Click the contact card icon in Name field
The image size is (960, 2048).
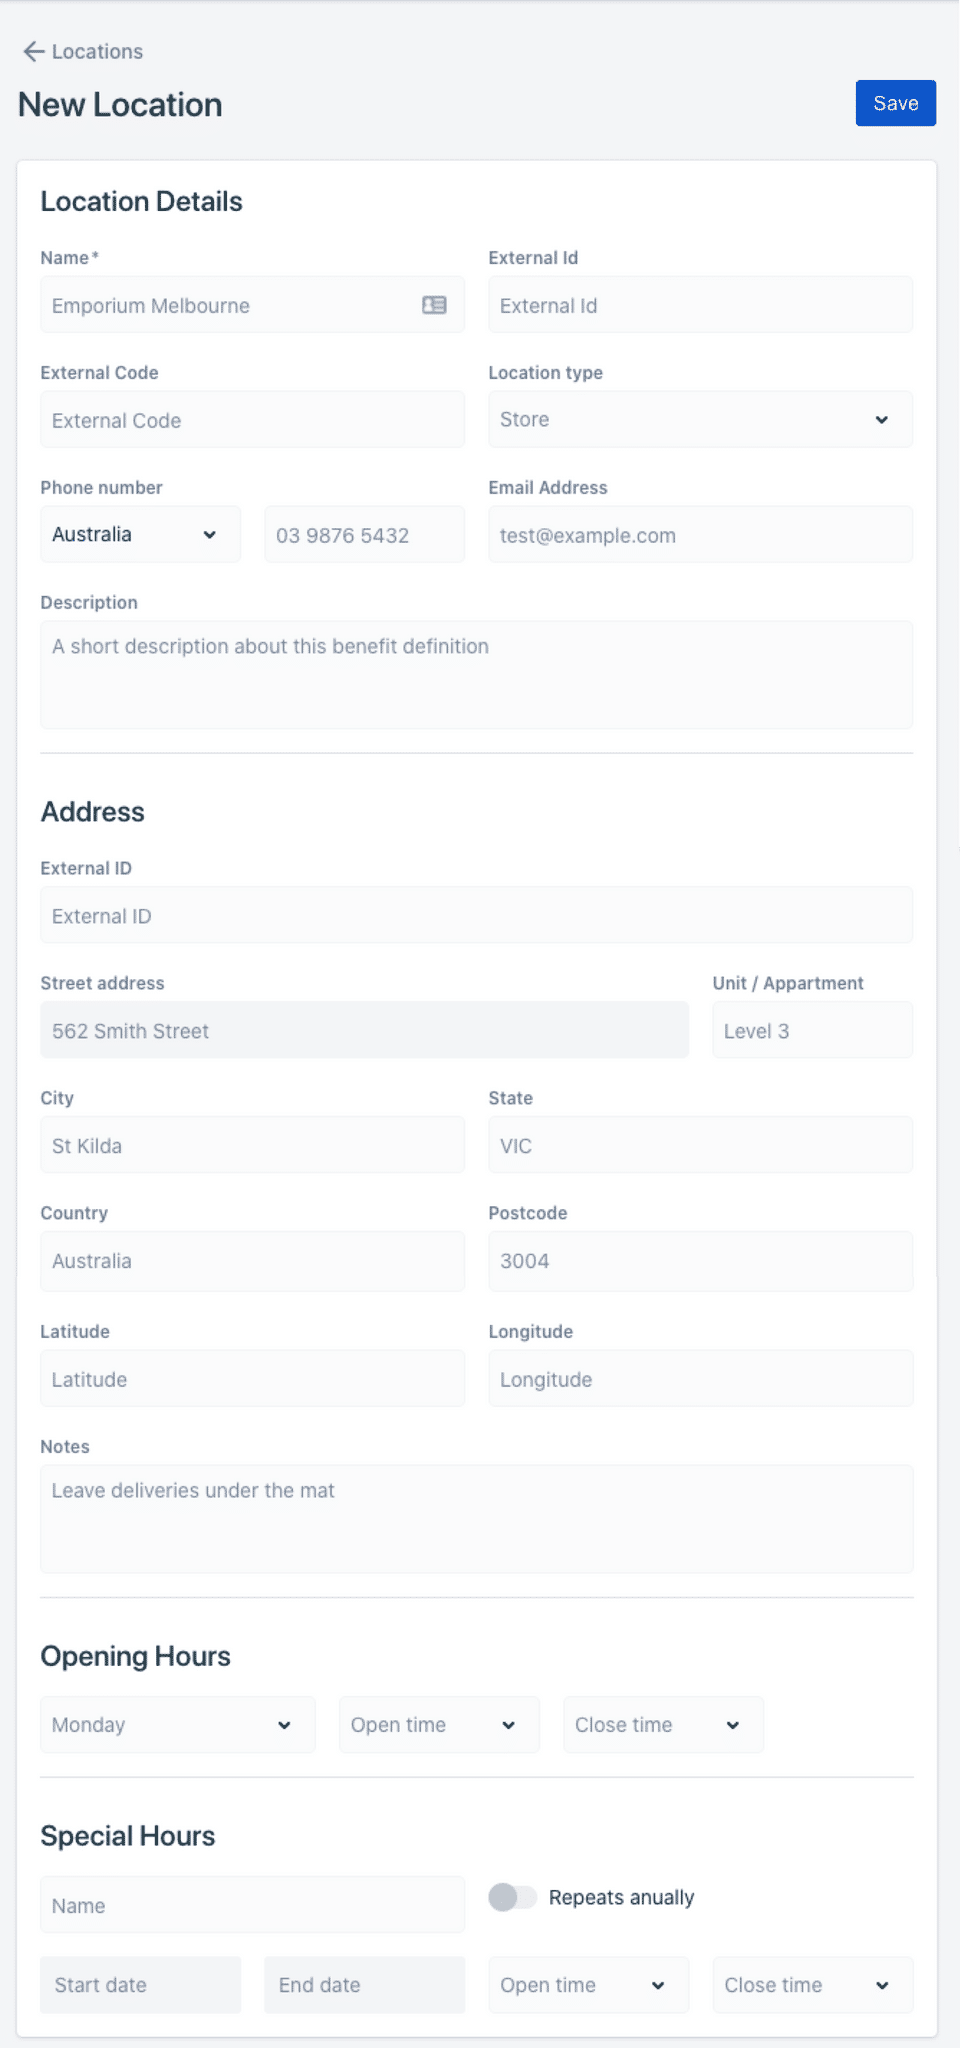point(434,305)
